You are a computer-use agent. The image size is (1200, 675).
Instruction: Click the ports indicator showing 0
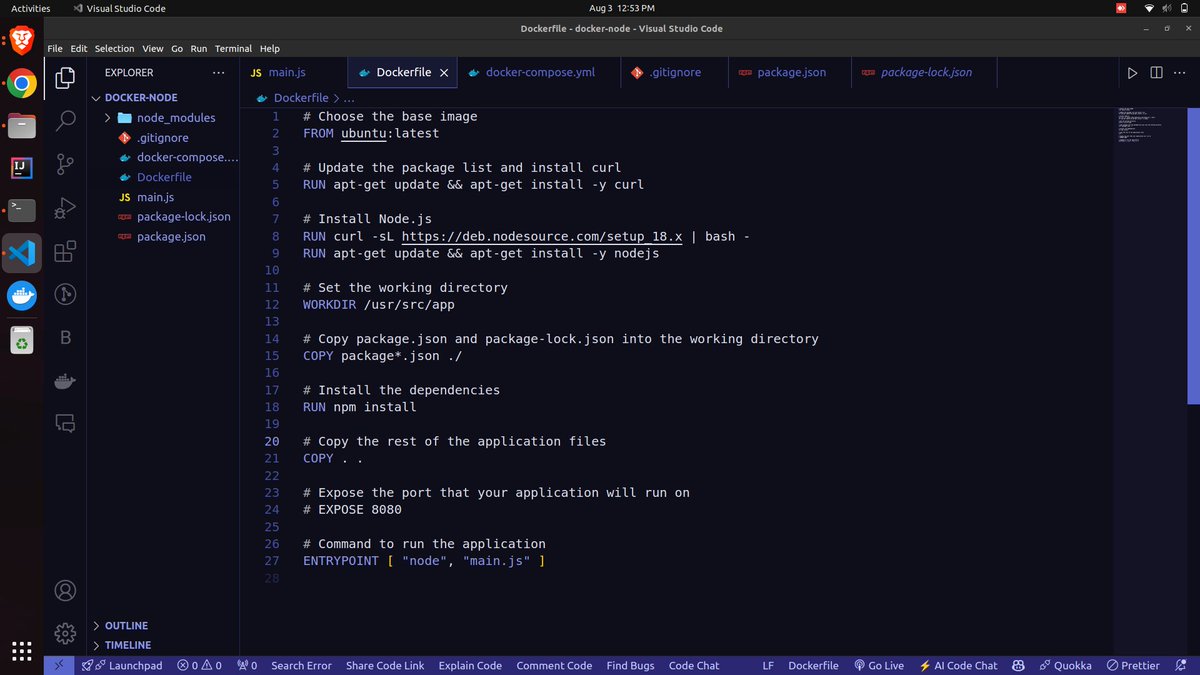tap(247, 665)
